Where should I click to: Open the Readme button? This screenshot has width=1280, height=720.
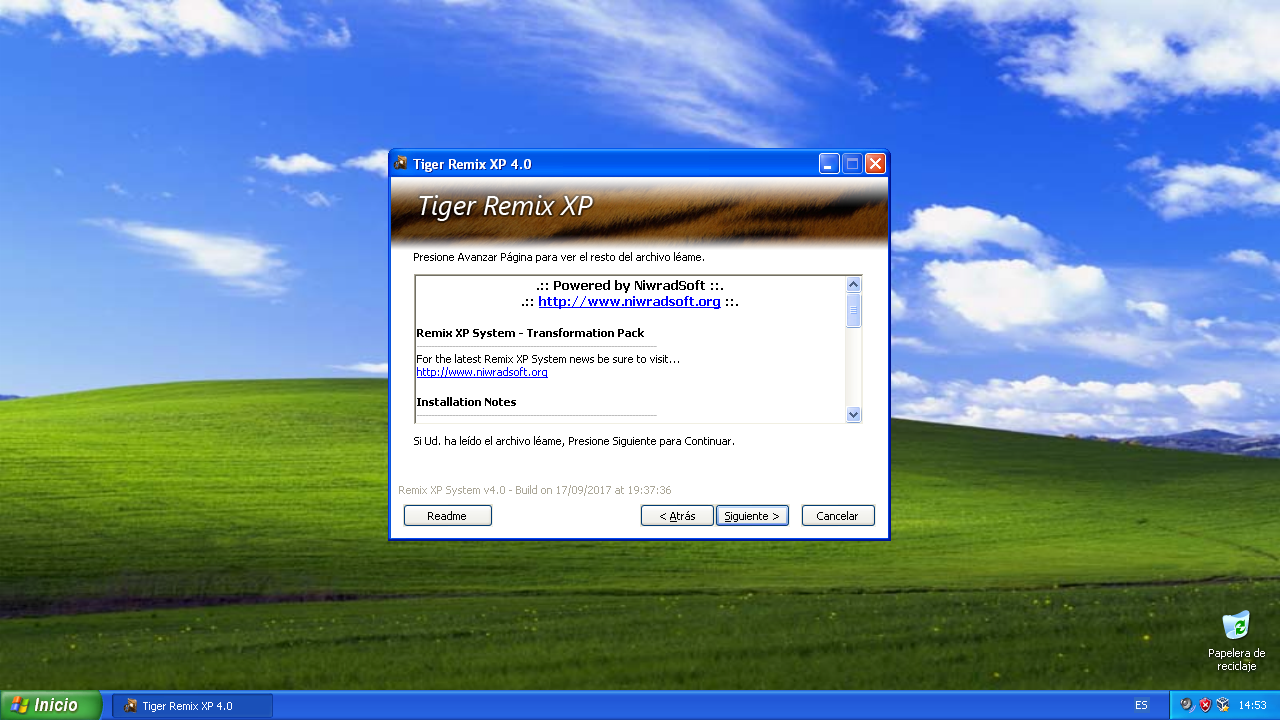click(447, 516)
